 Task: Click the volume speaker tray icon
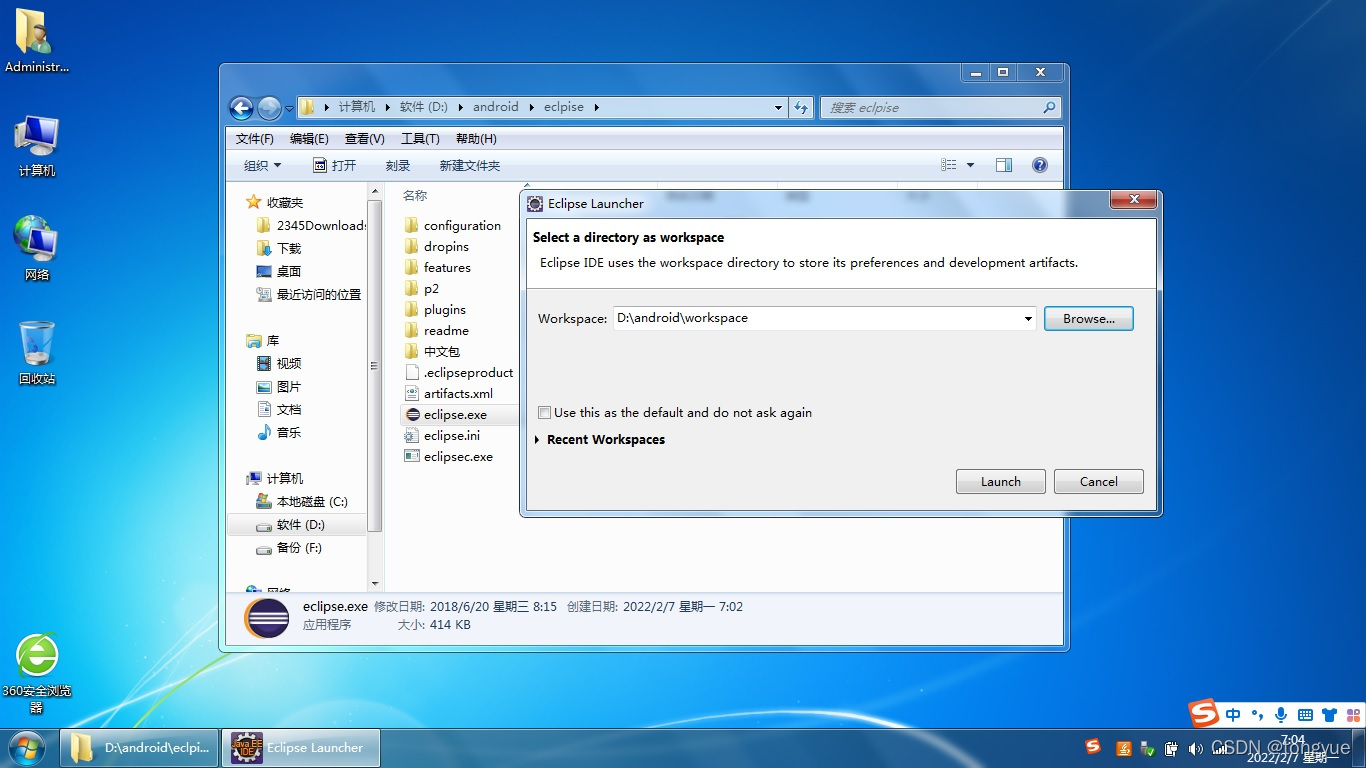tap(1195, 748)
